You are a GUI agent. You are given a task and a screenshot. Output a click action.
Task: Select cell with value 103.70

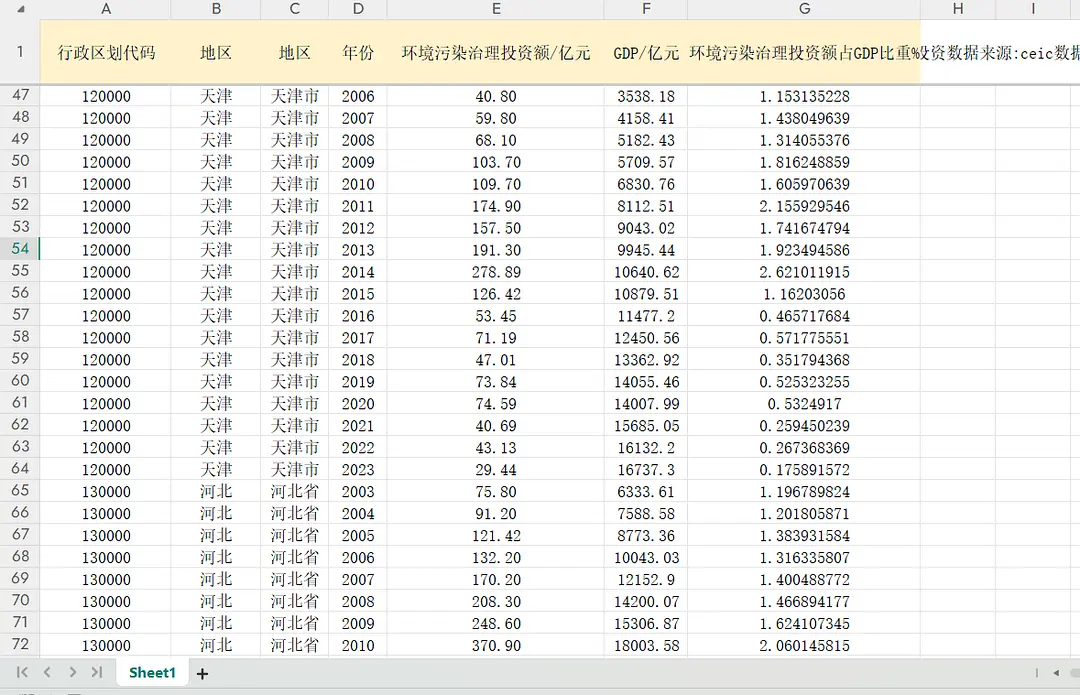point(496,162)
